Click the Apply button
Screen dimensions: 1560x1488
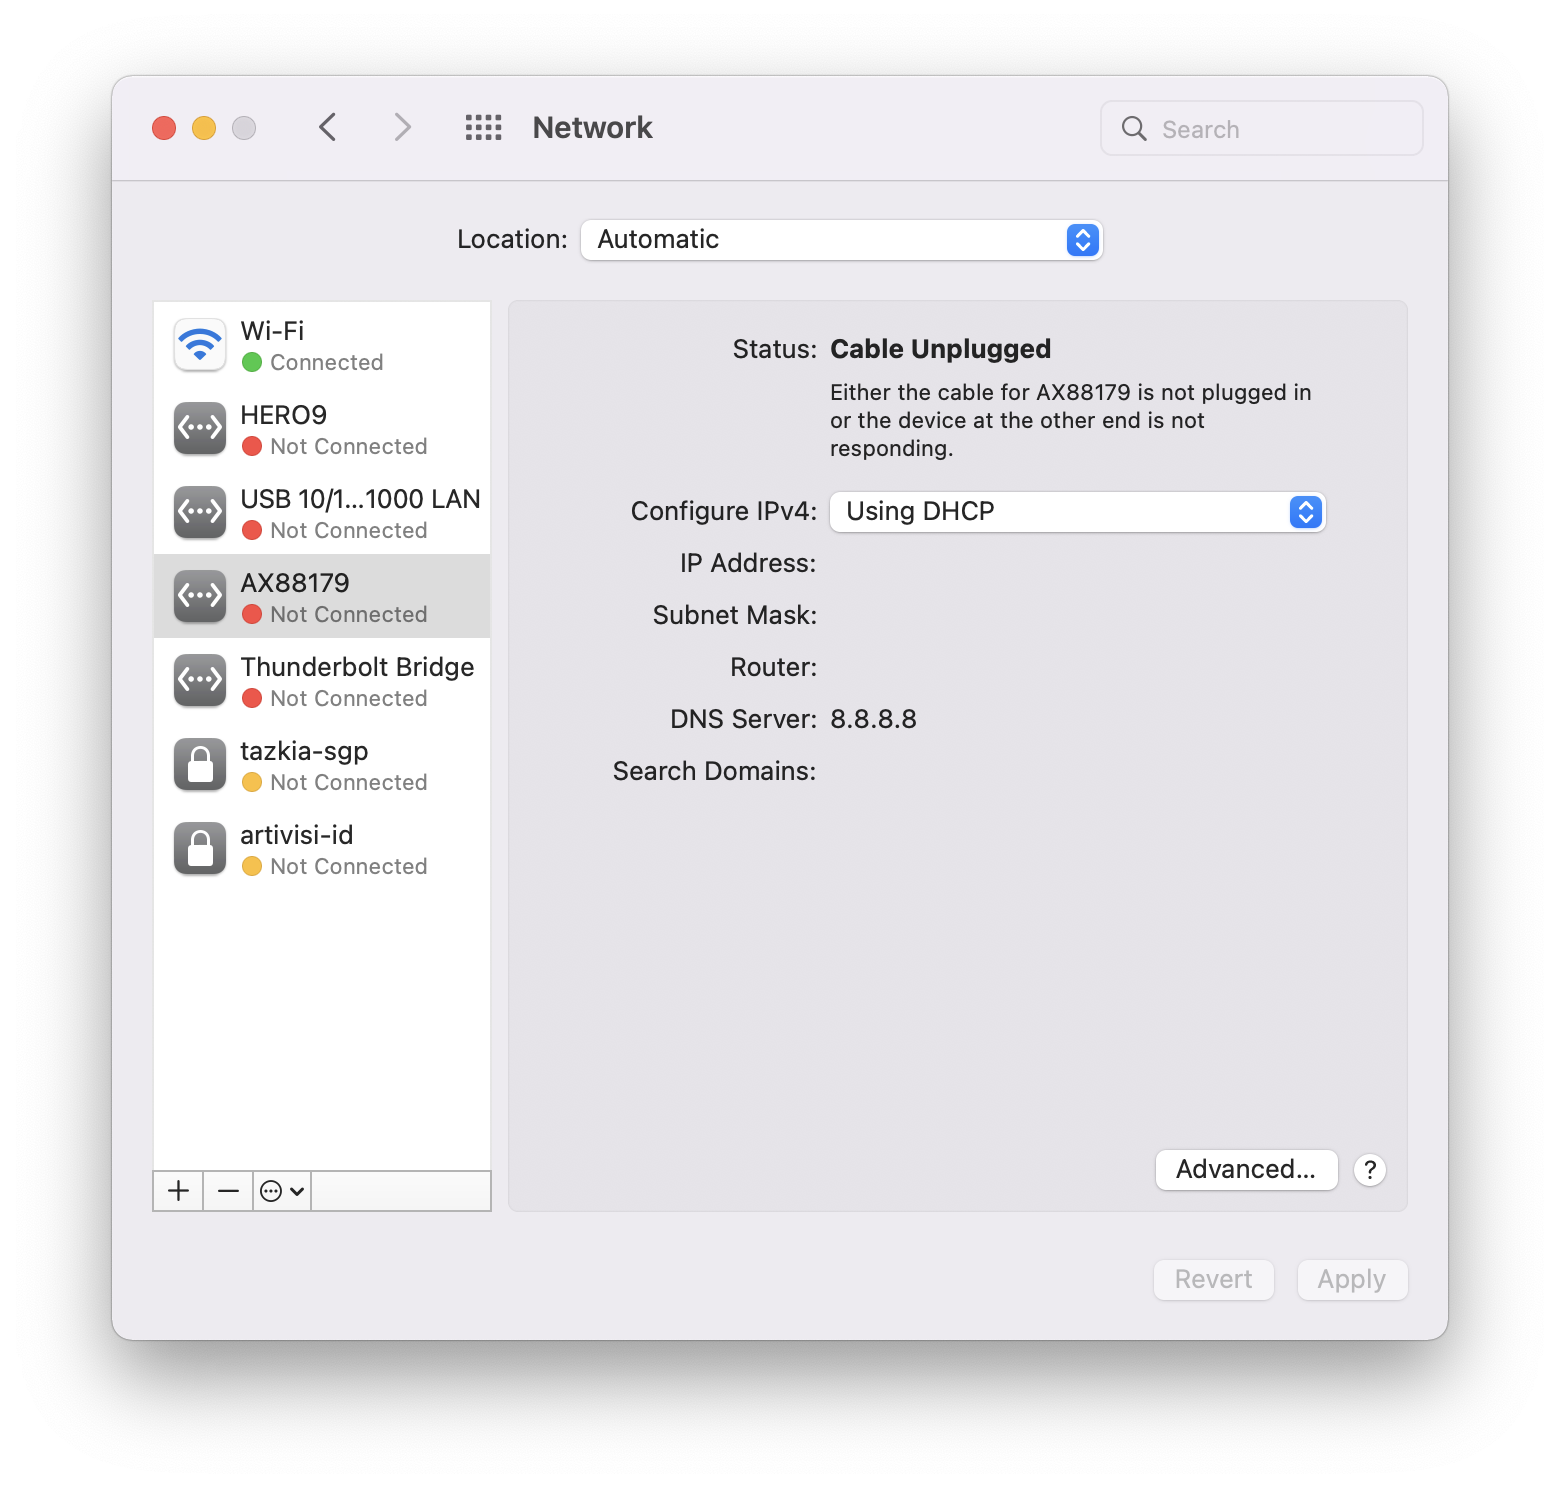click(1352, 1280)
